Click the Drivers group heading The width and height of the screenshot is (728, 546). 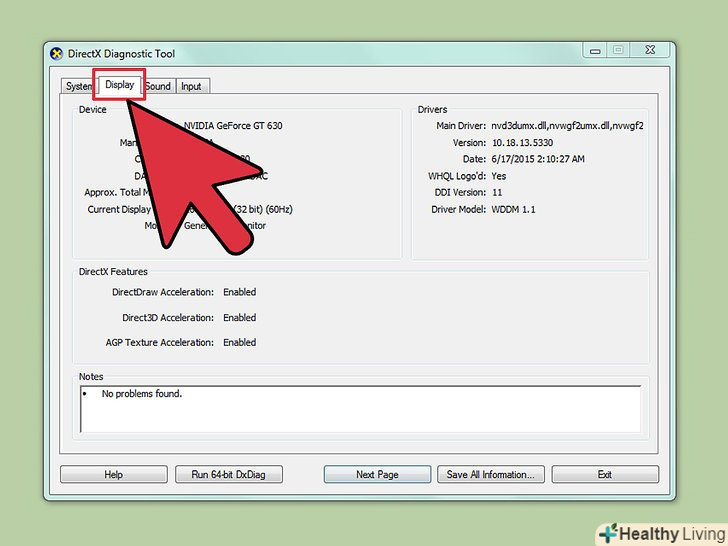tap(432, 110)
